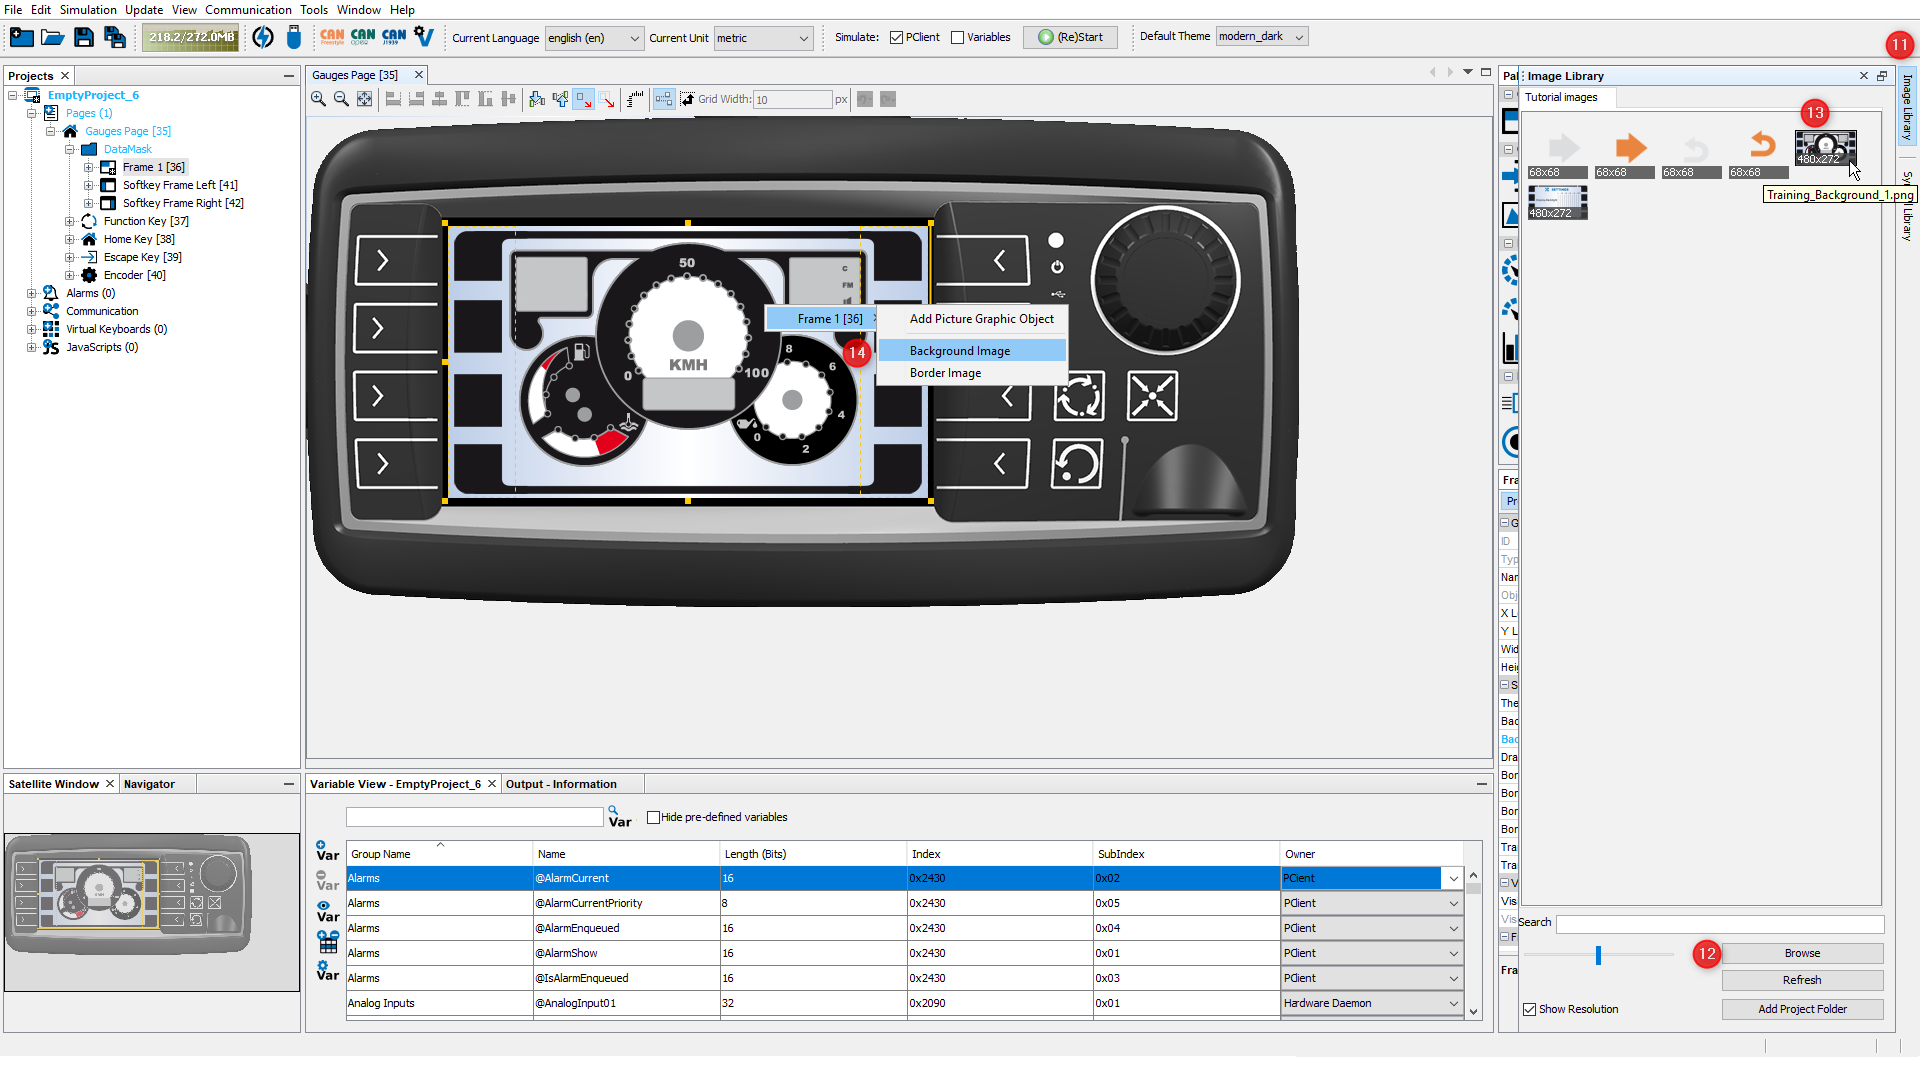This screenshot has height=1080, width=1920.
Task: Select Background Image from context menu
Action: pos(960,349)
